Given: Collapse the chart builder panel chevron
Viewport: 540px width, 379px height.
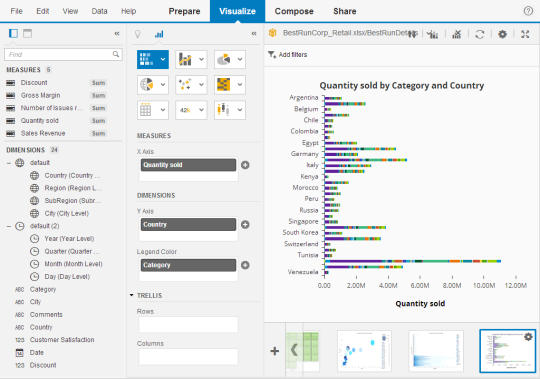Looking at the screenshot, I should coord(254,33).
